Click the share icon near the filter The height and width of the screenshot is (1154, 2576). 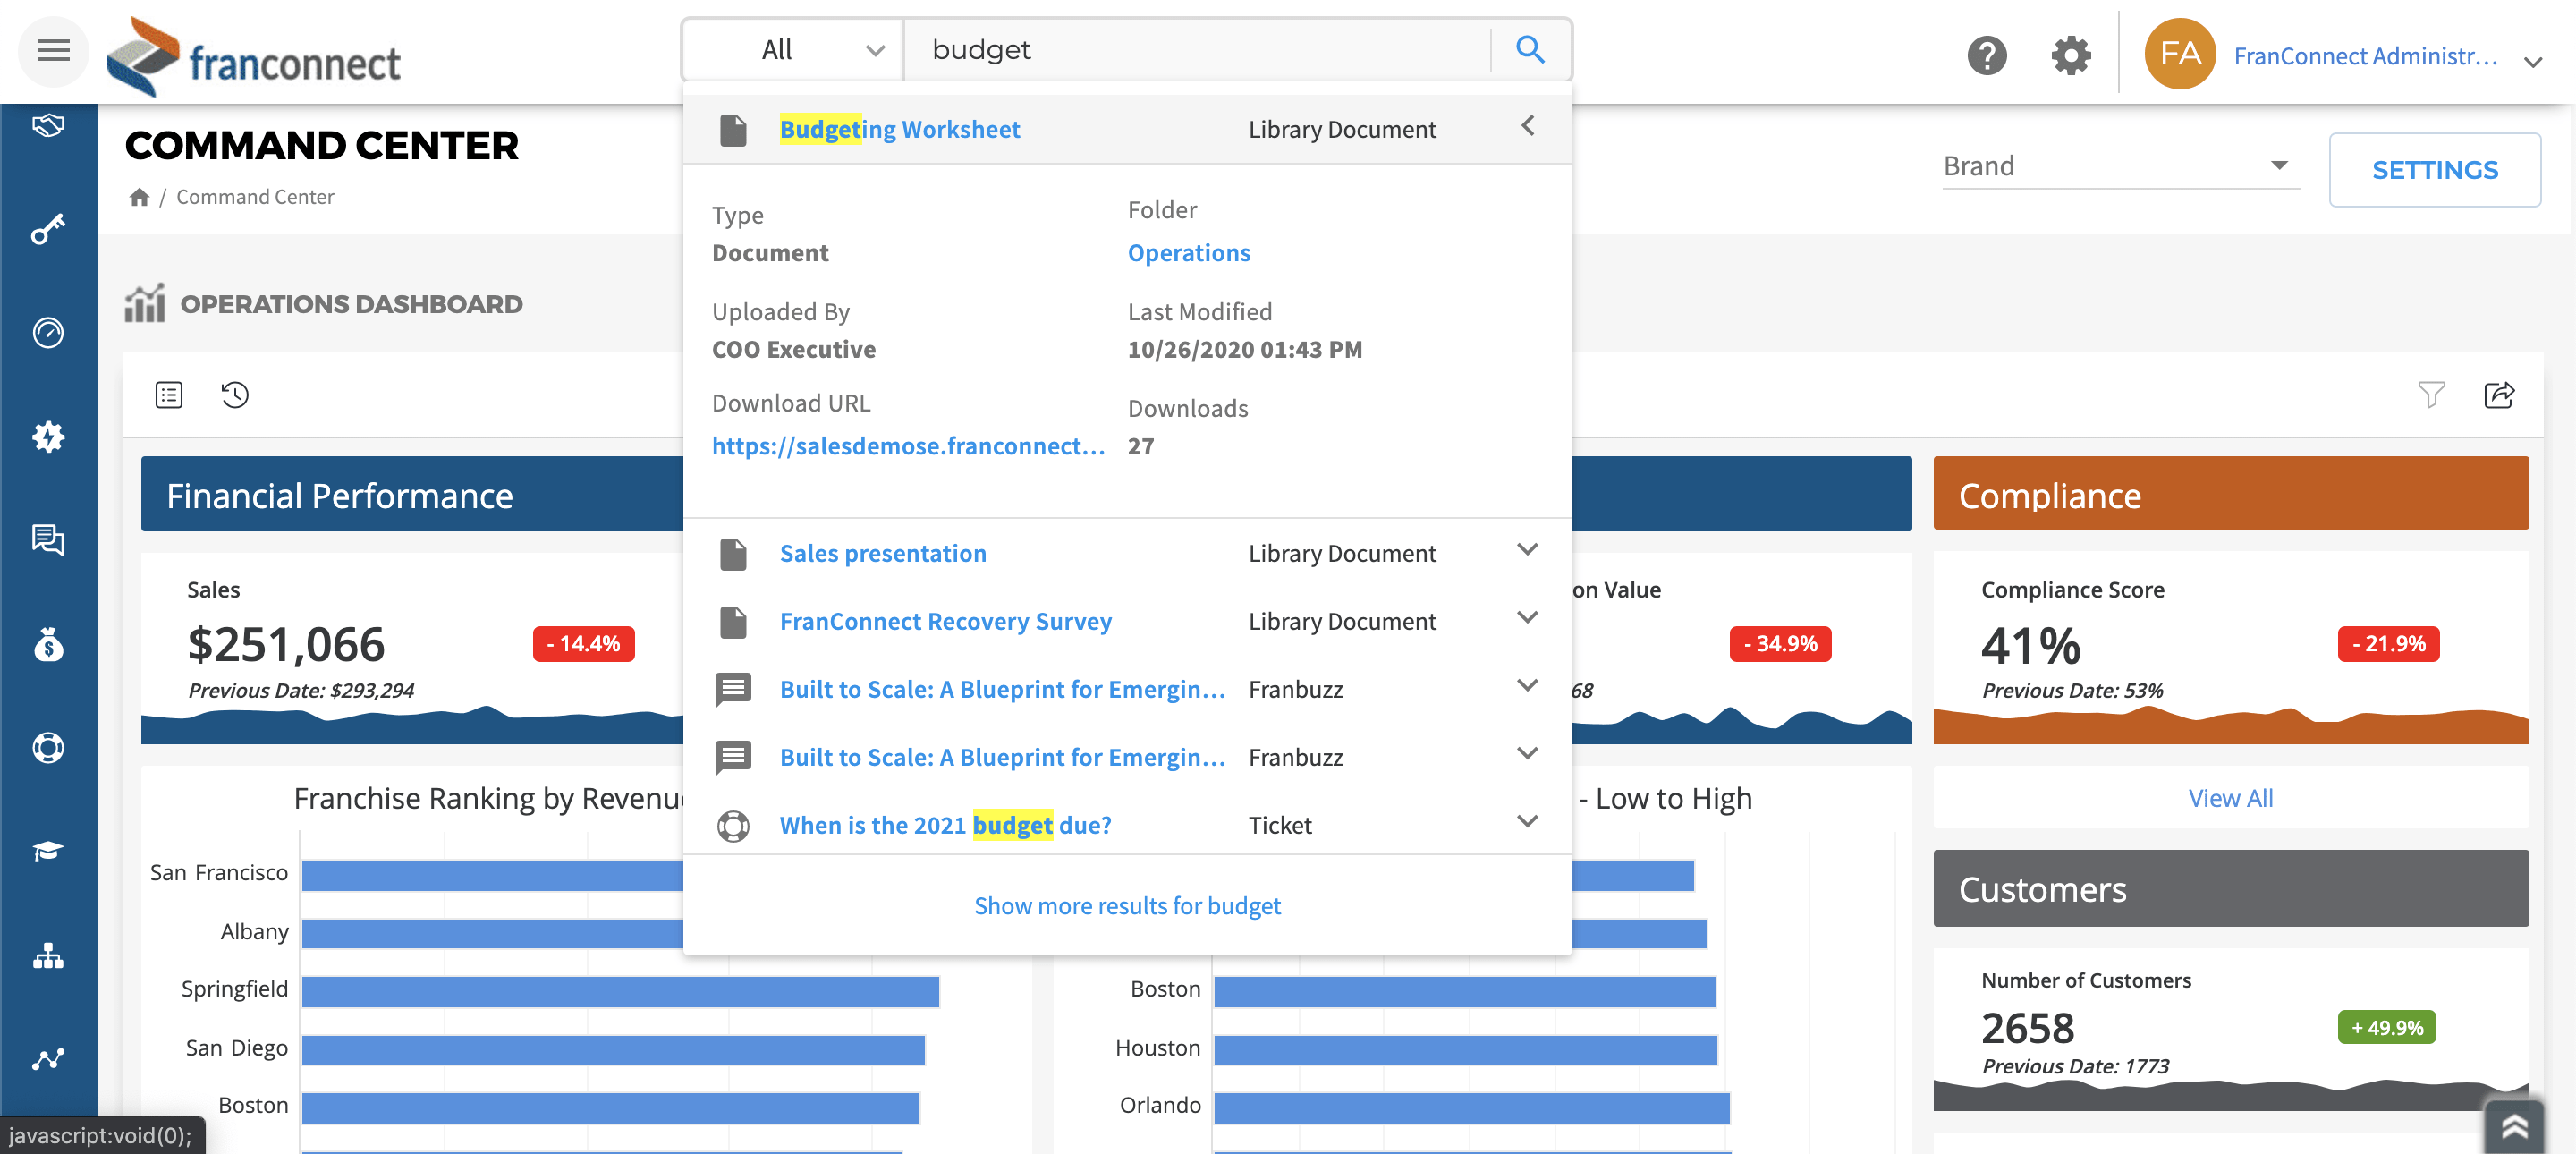[2499, 395]
